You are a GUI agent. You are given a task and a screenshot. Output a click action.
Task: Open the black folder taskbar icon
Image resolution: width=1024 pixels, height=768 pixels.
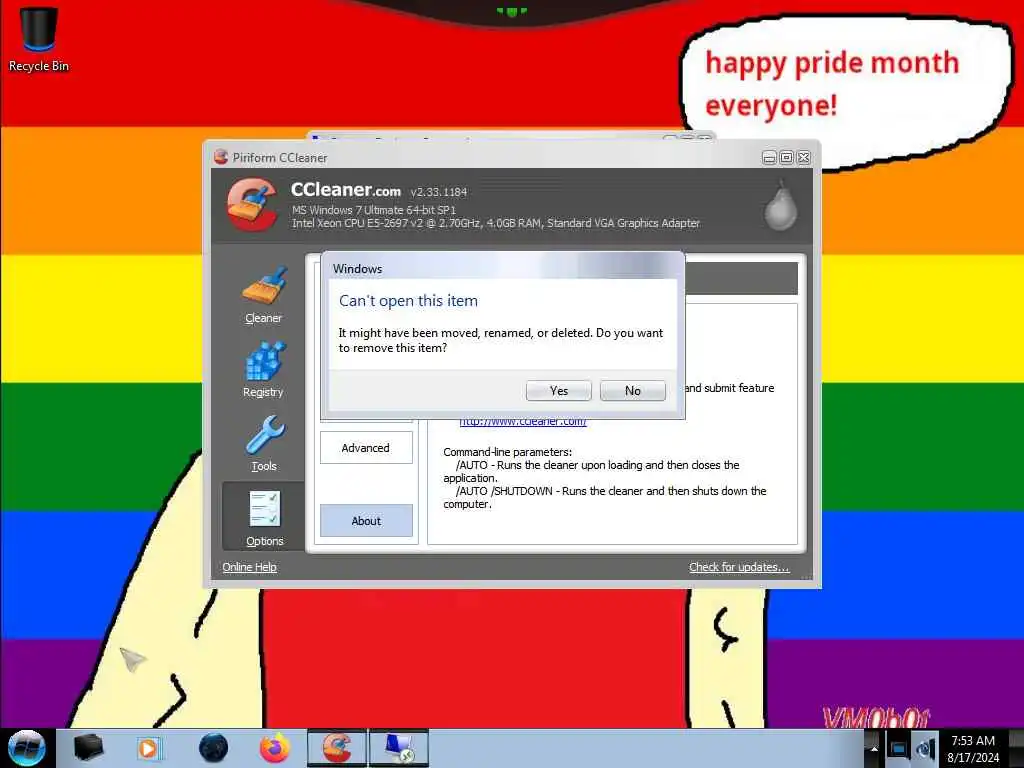pos(88,748)
